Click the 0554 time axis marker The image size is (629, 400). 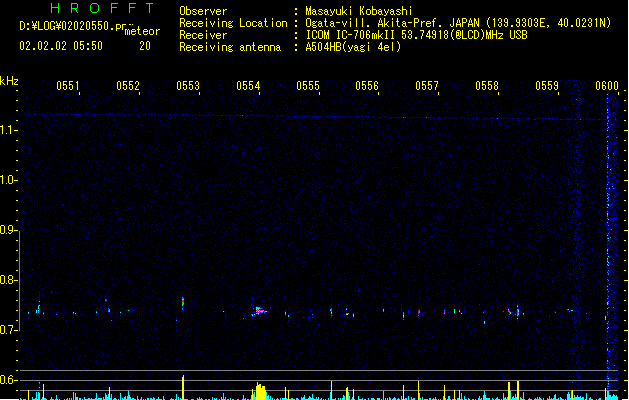[248, 86]
